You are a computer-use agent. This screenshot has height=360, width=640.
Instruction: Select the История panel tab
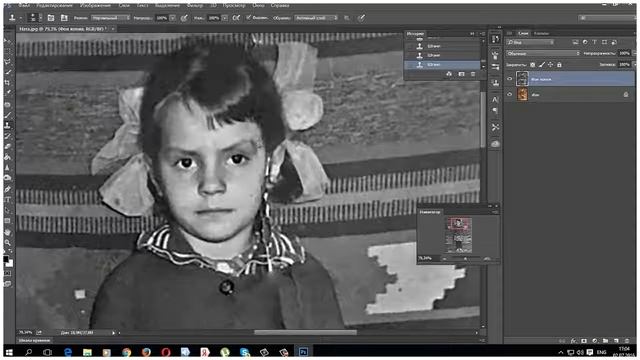pos(415,33)
